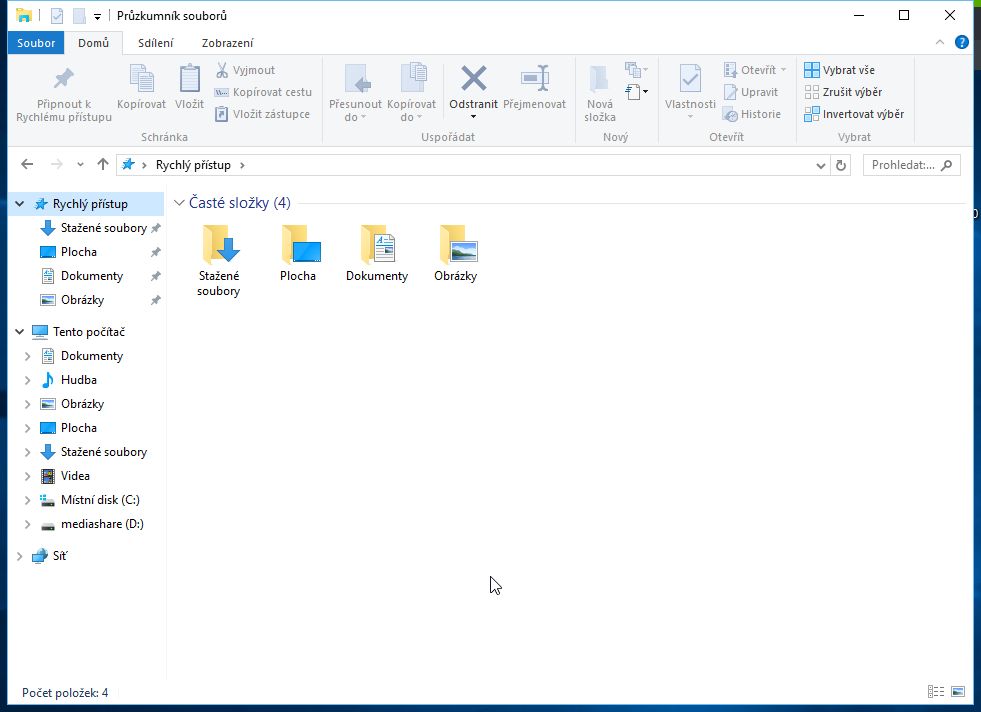Expand the Síť network node
The width and height of the screenshot is (981, 712).
click(19, 556)
